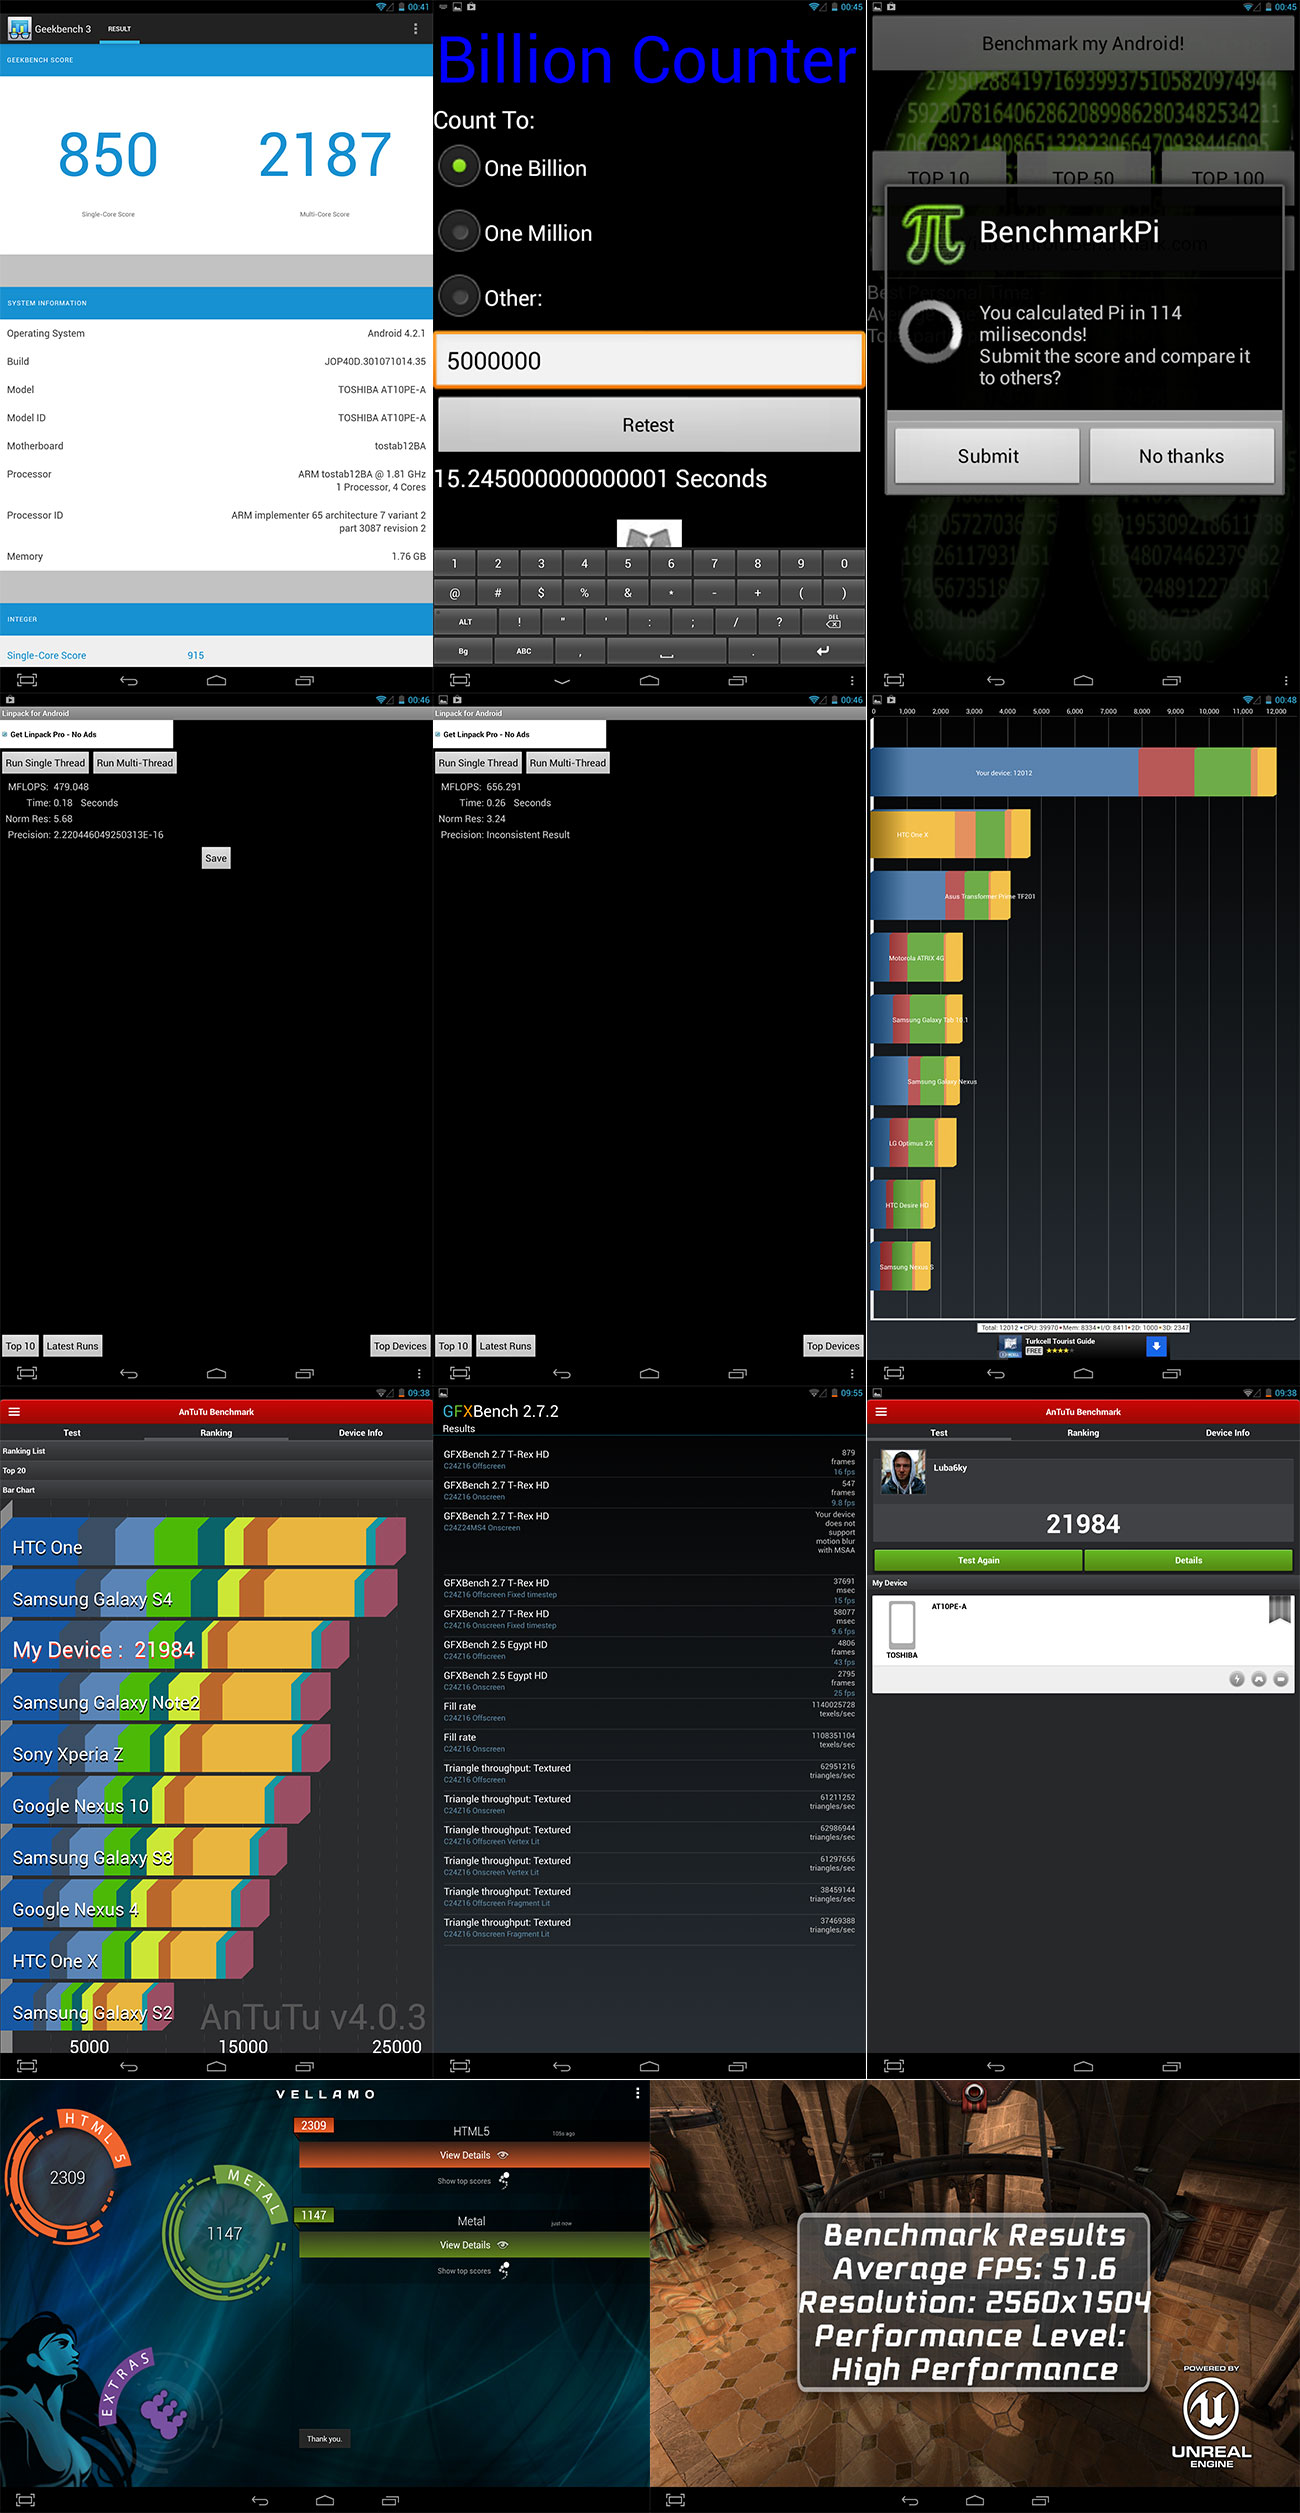Viewport: 1300px width, 2513px height.
Task: Click Submit in the BenchmarkPi dialog
Action: (x=987, y=456)
